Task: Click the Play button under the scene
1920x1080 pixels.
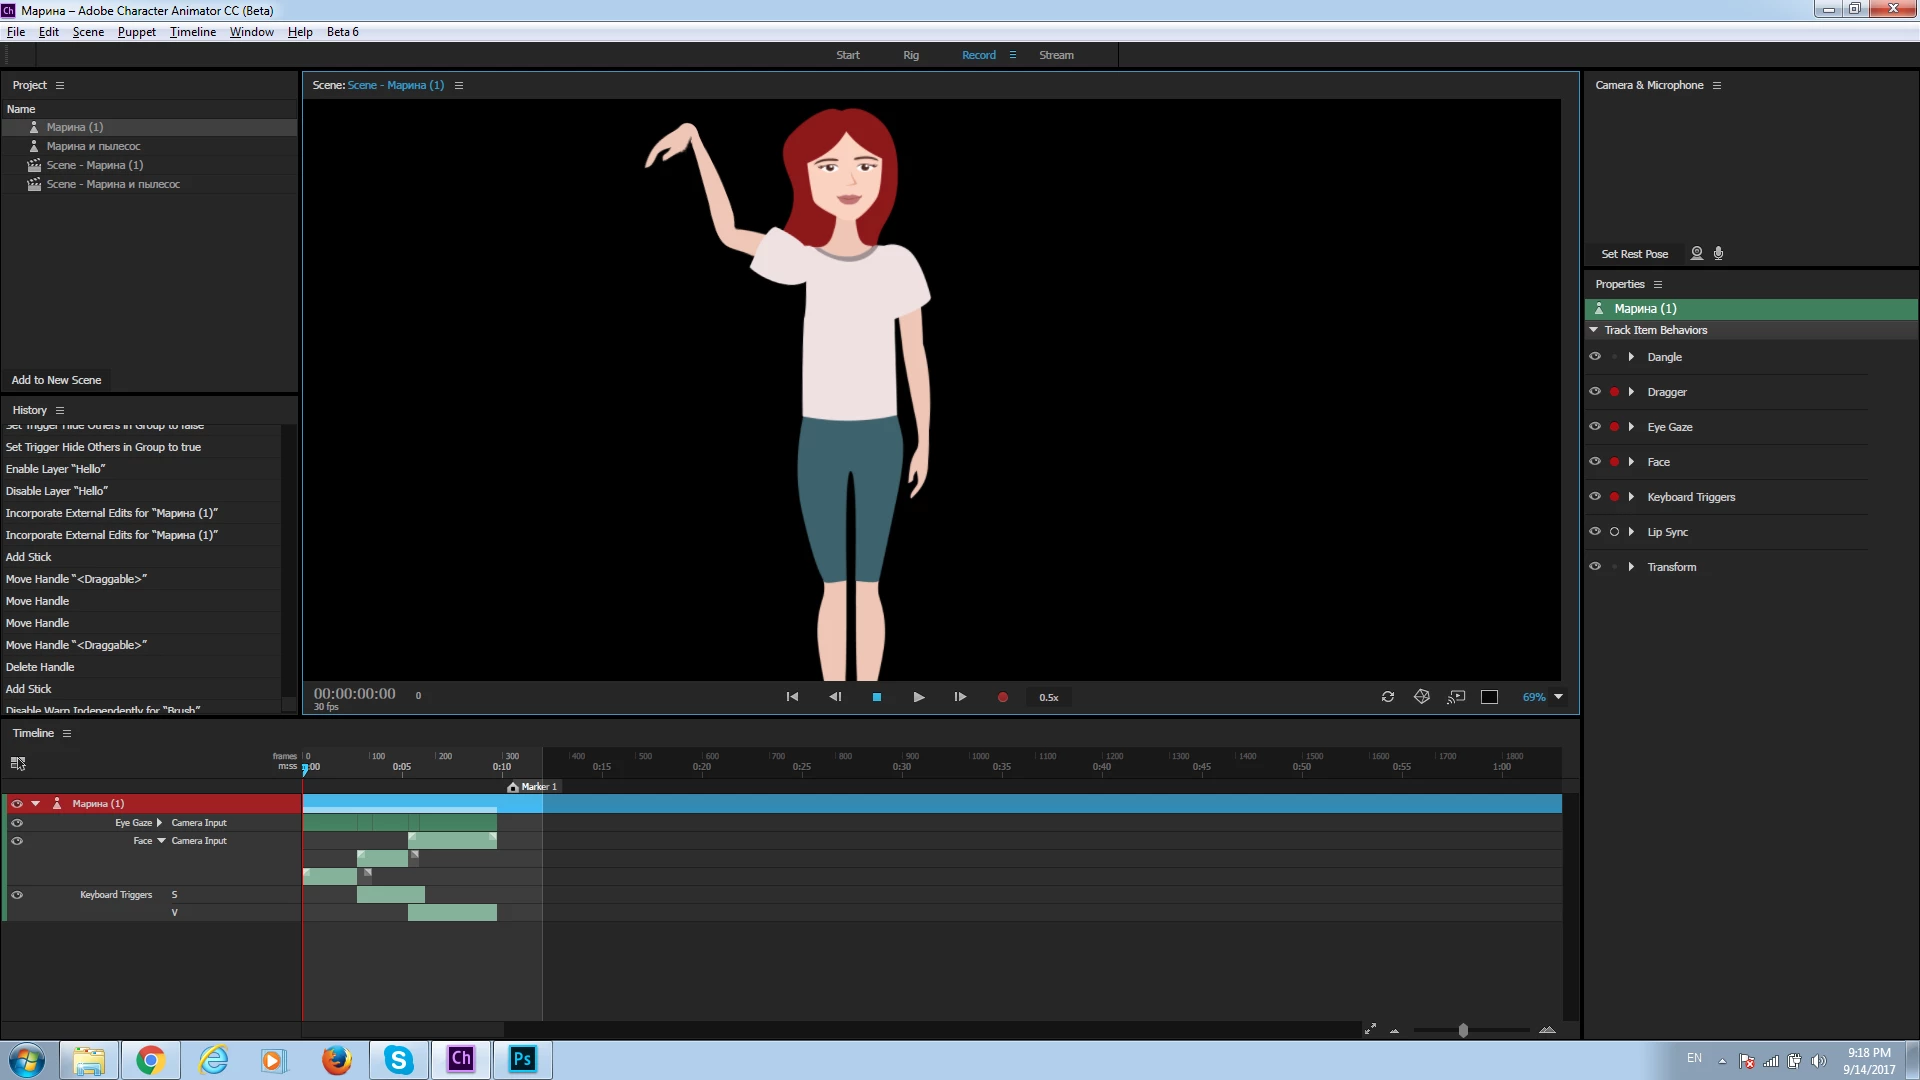Action: [x=918, y=697]
